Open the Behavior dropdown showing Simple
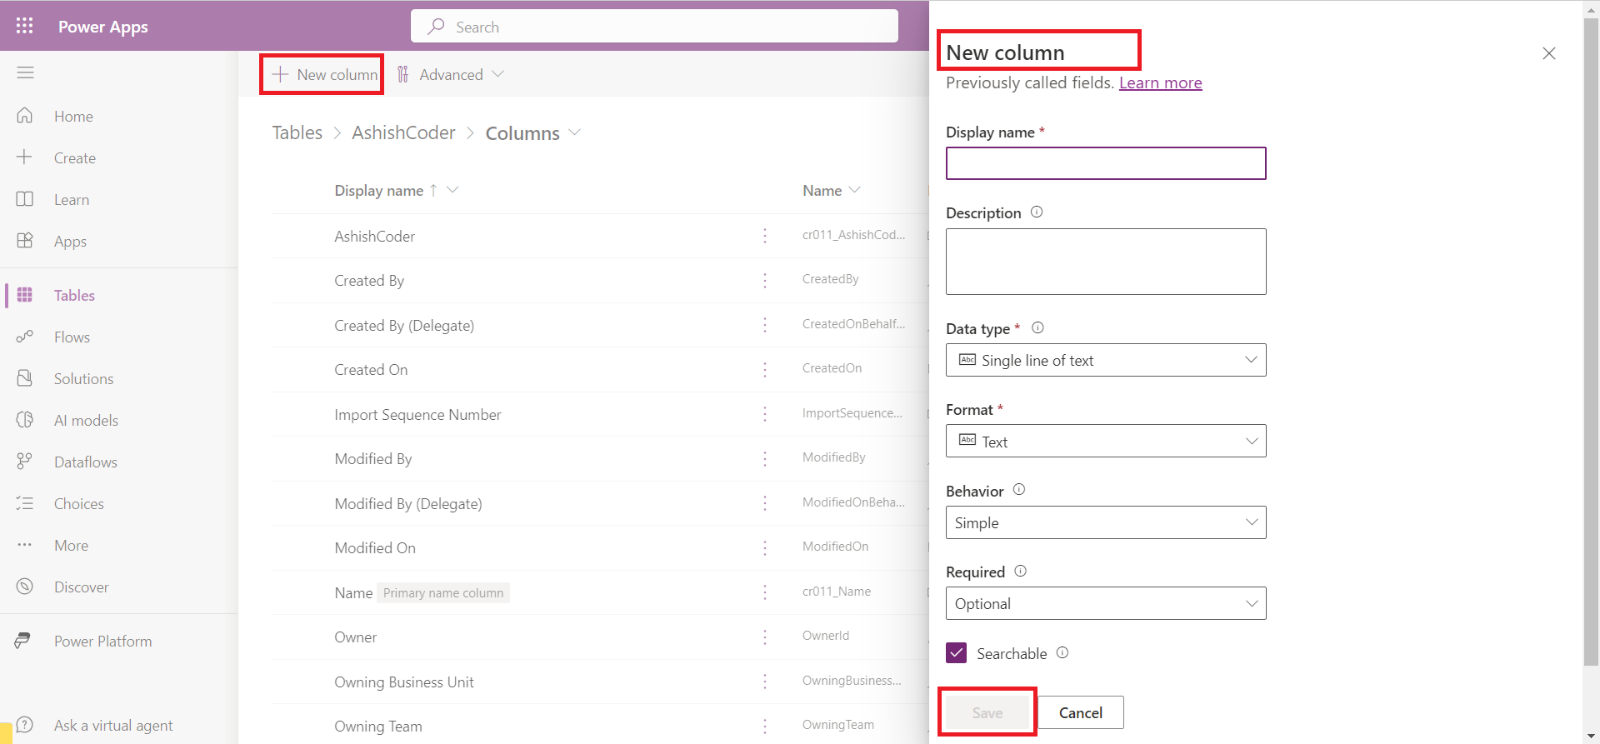Screen dimensions: 1600x744 (1105, 523)
